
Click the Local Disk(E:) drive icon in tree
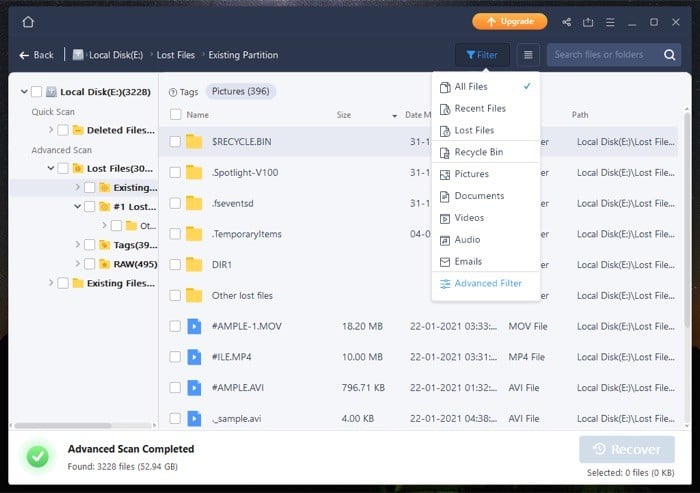pos(51,92)
